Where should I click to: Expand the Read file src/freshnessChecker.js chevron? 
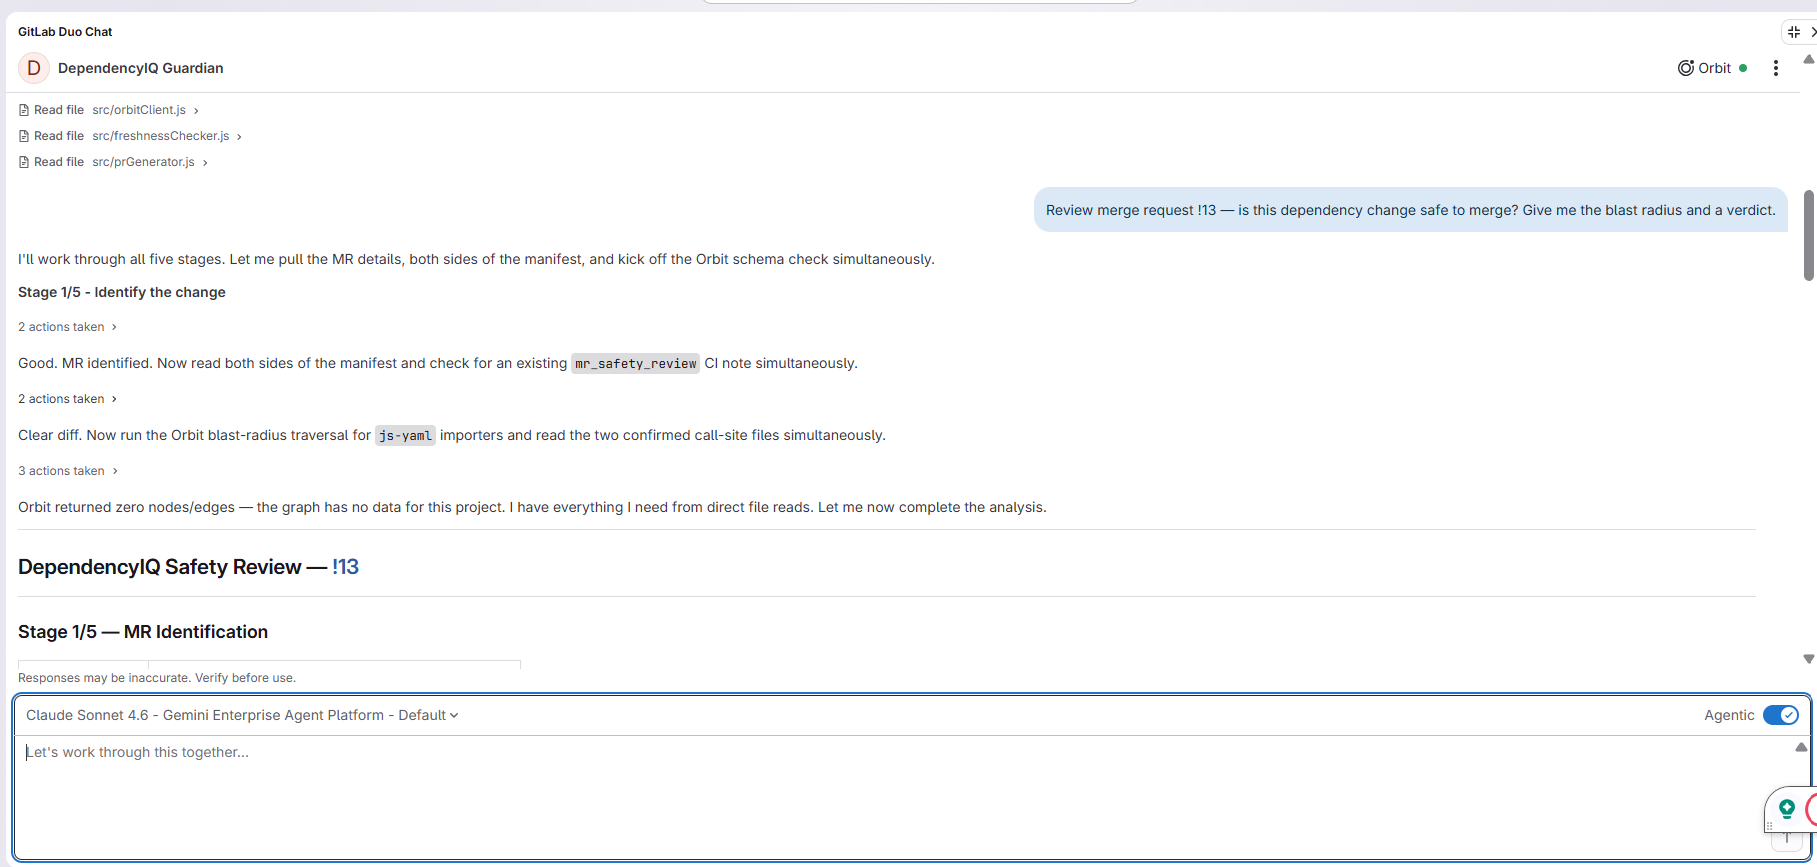coord(239,137)
